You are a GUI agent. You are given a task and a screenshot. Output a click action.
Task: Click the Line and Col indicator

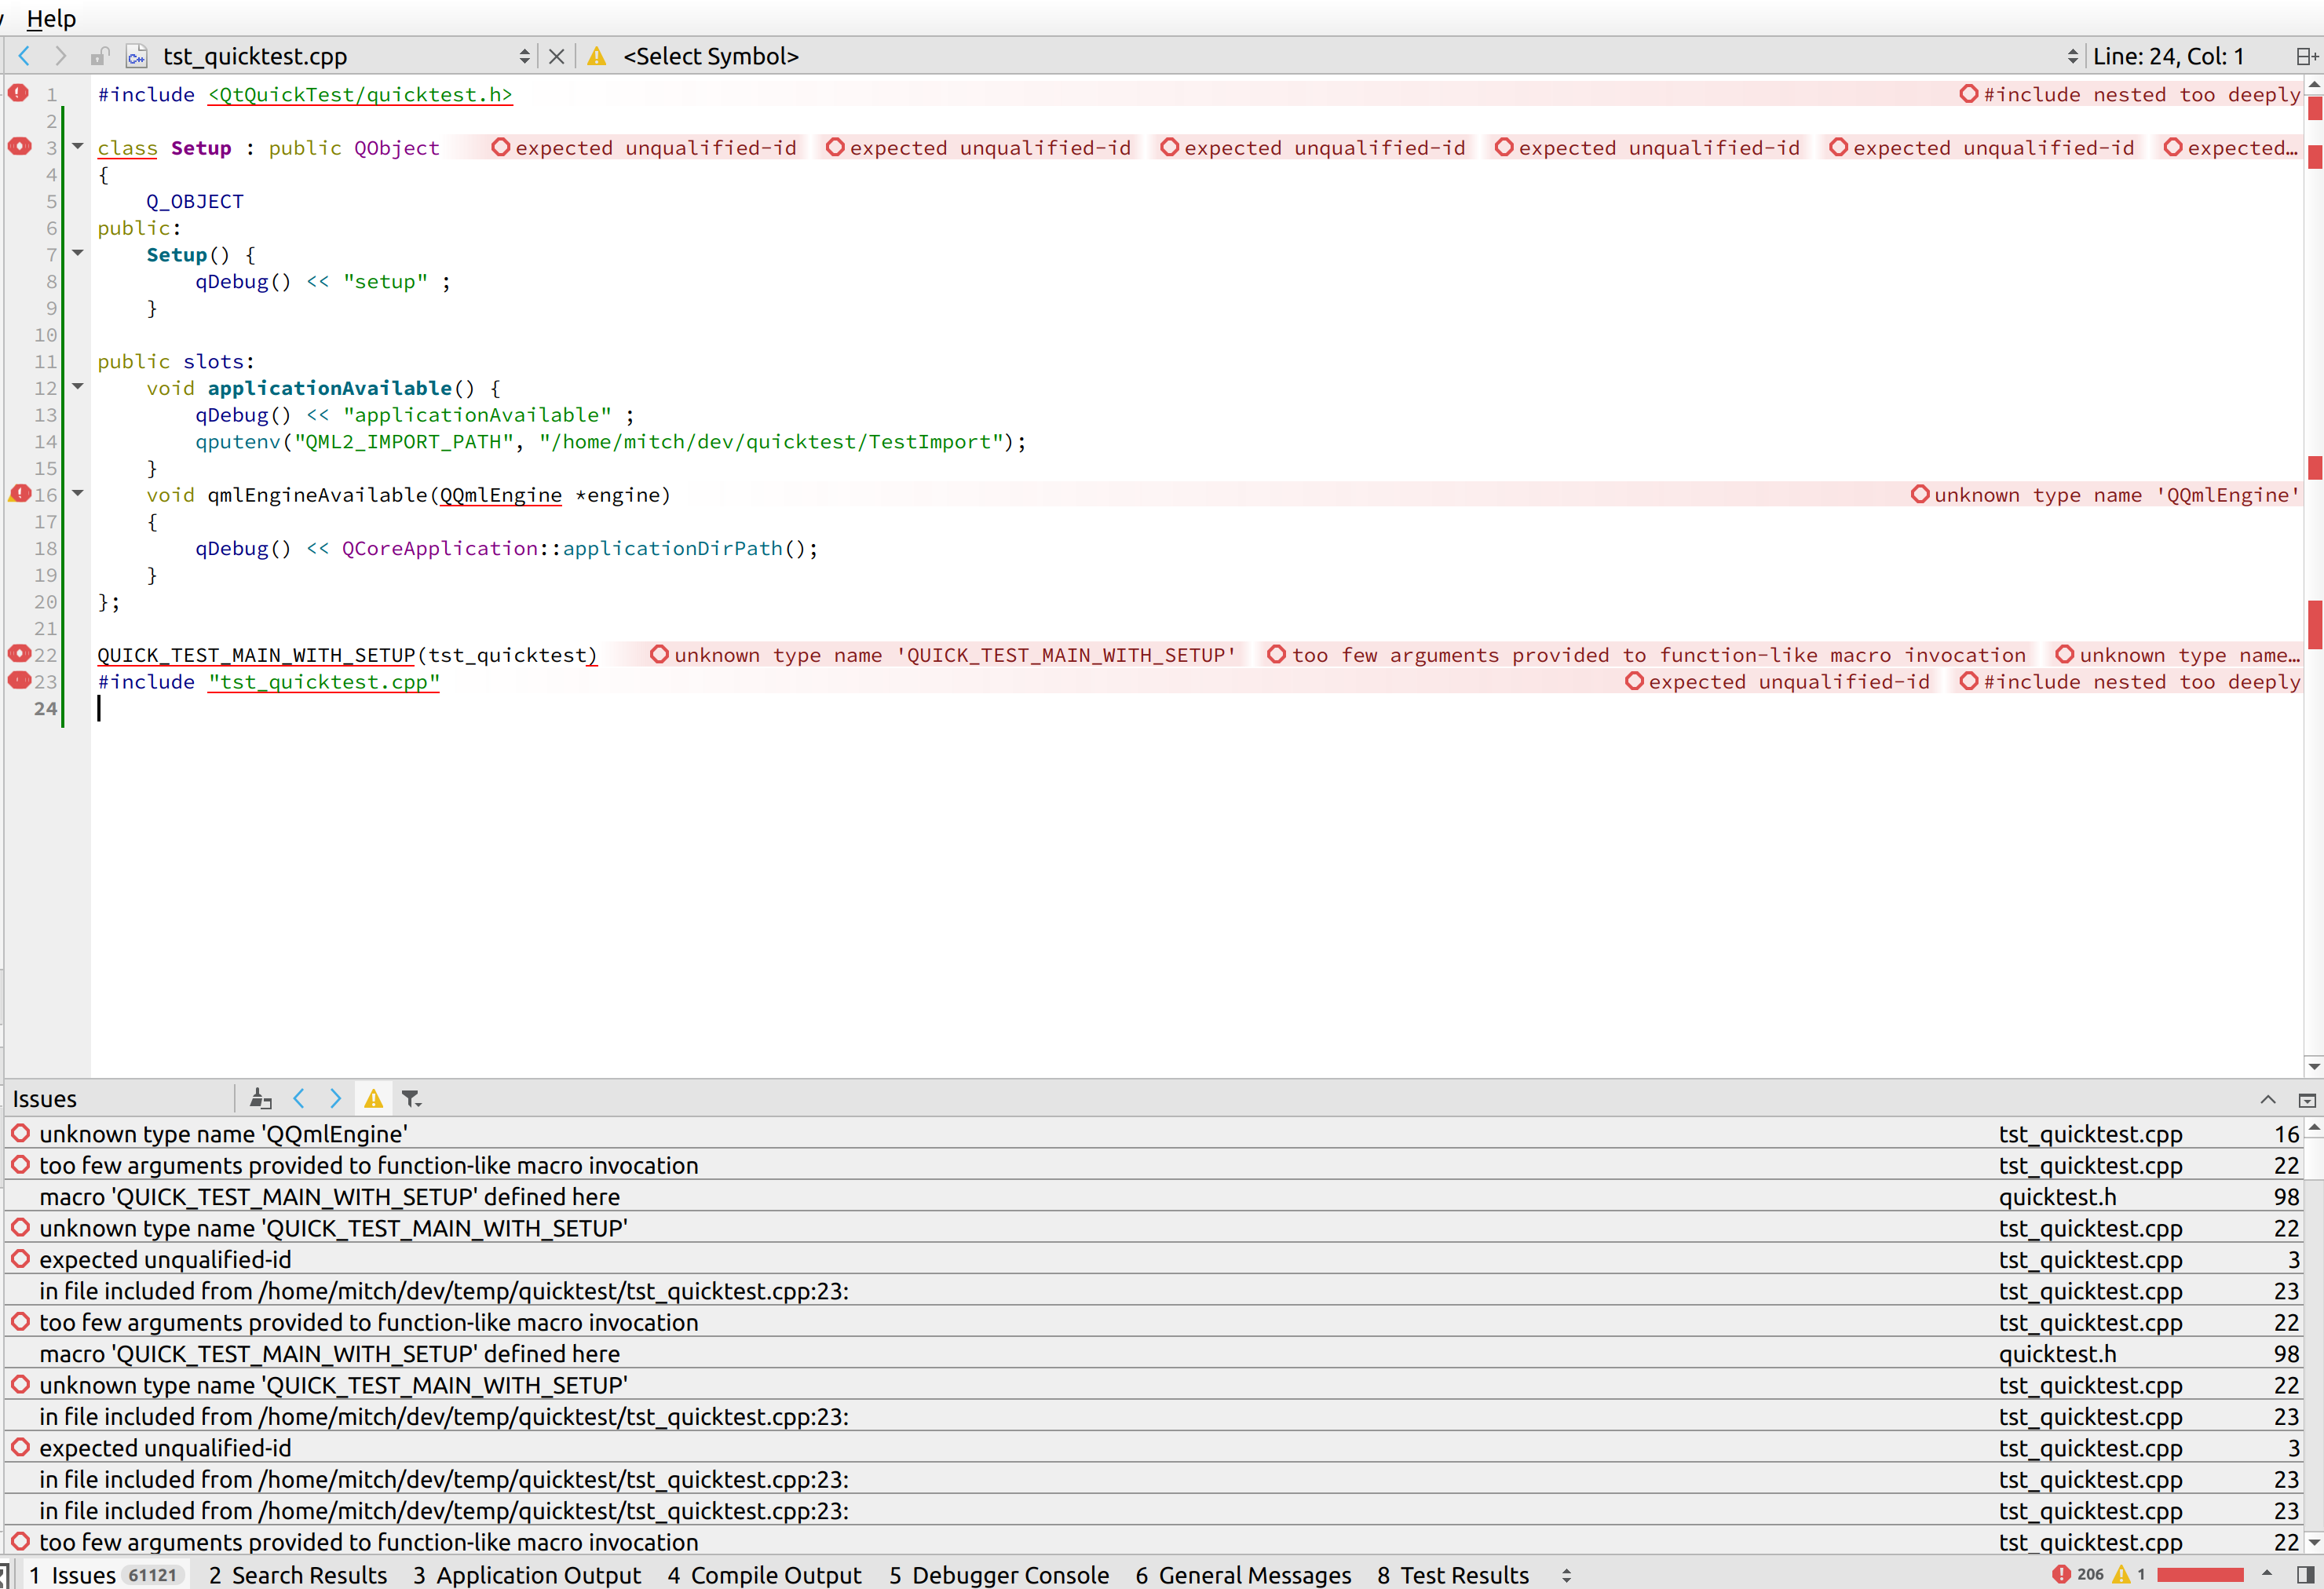coord(2168,57)
